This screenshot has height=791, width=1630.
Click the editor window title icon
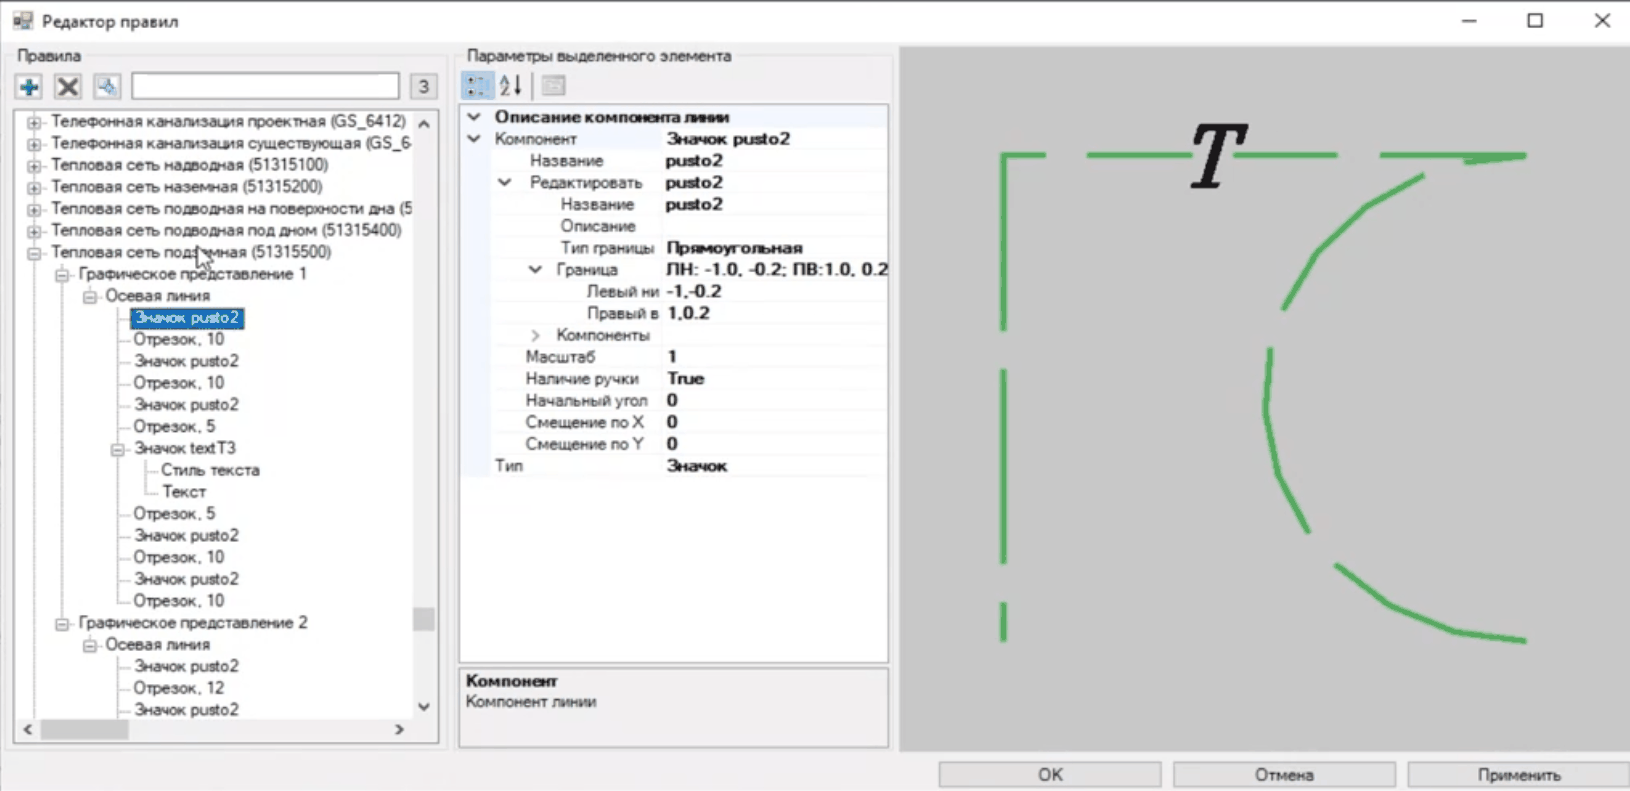coord(22,21)
